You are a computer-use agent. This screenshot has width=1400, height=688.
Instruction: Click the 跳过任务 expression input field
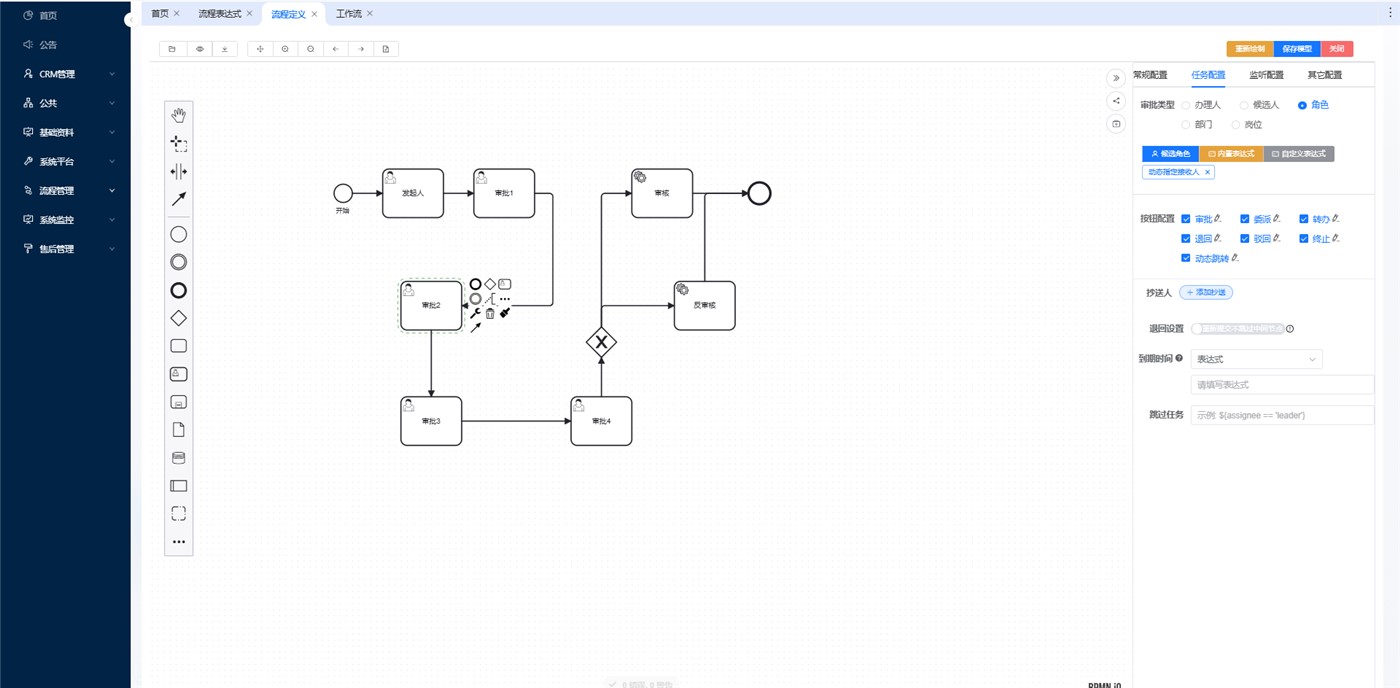coord(1282,415)
